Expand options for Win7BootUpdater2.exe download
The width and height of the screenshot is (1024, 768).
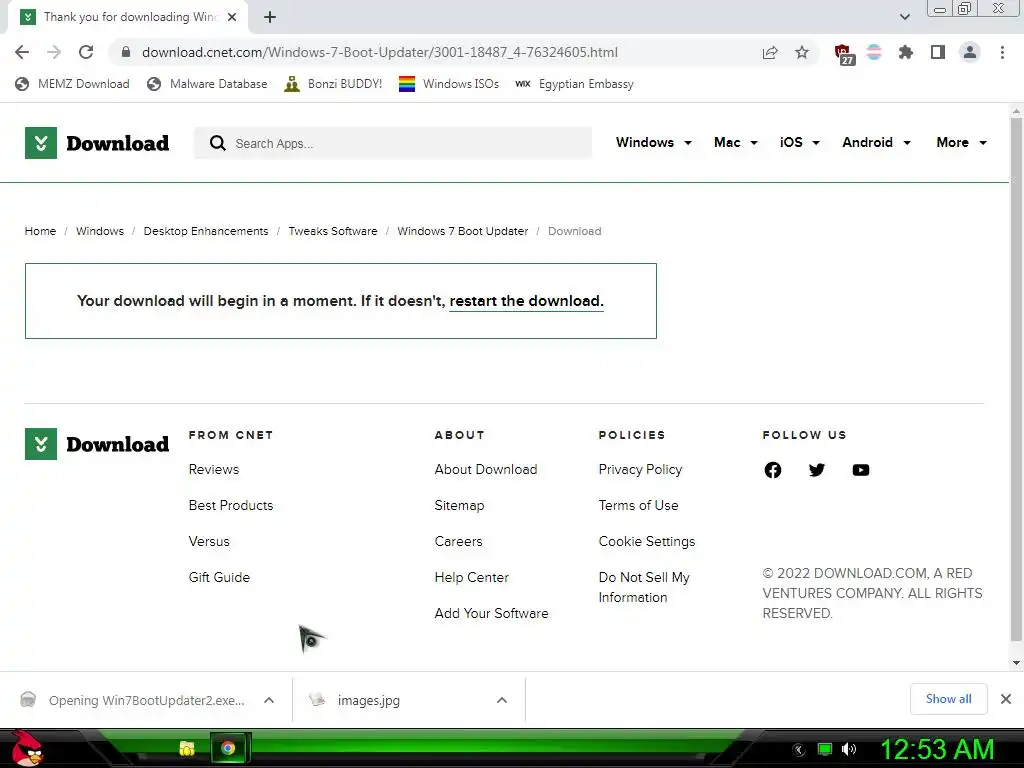click(x=268, y=700)
